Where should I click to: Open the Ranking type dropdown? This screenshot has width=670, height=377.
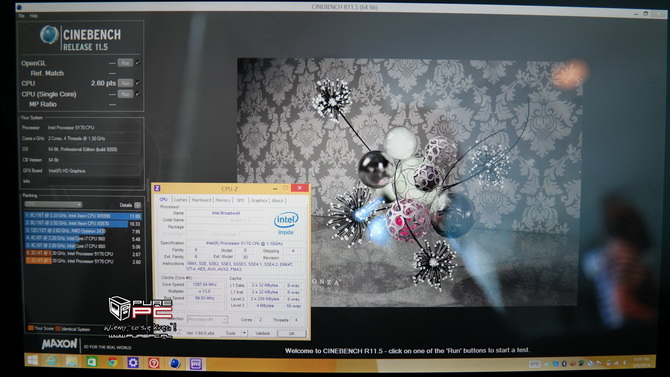tap(53, 204)
